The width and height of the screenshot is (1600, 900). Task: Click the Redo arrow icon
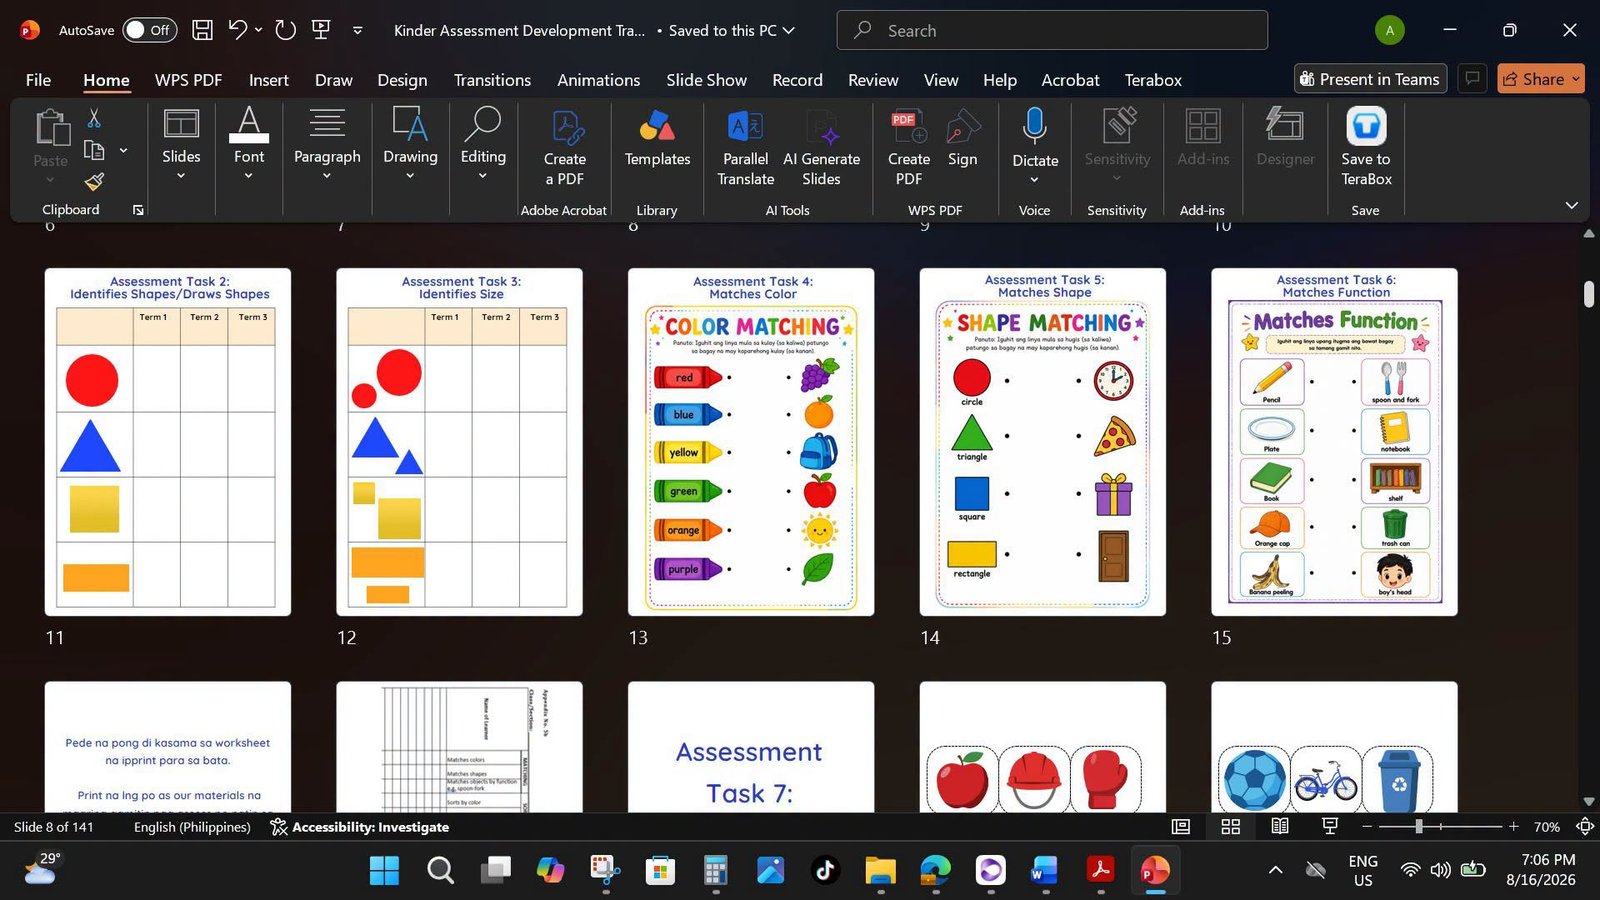tap(285, 30)
